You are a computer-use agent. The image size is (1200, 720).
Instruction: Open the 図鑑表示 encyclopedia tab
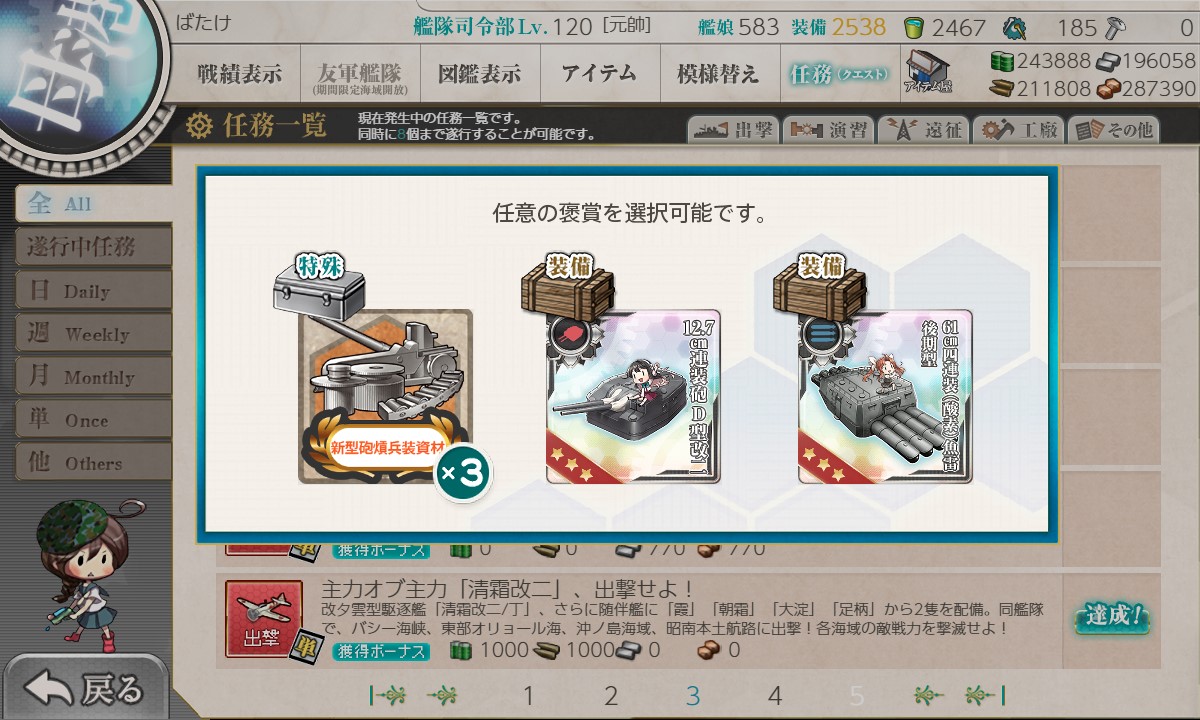pyautogui.click(x=480, y=73)
